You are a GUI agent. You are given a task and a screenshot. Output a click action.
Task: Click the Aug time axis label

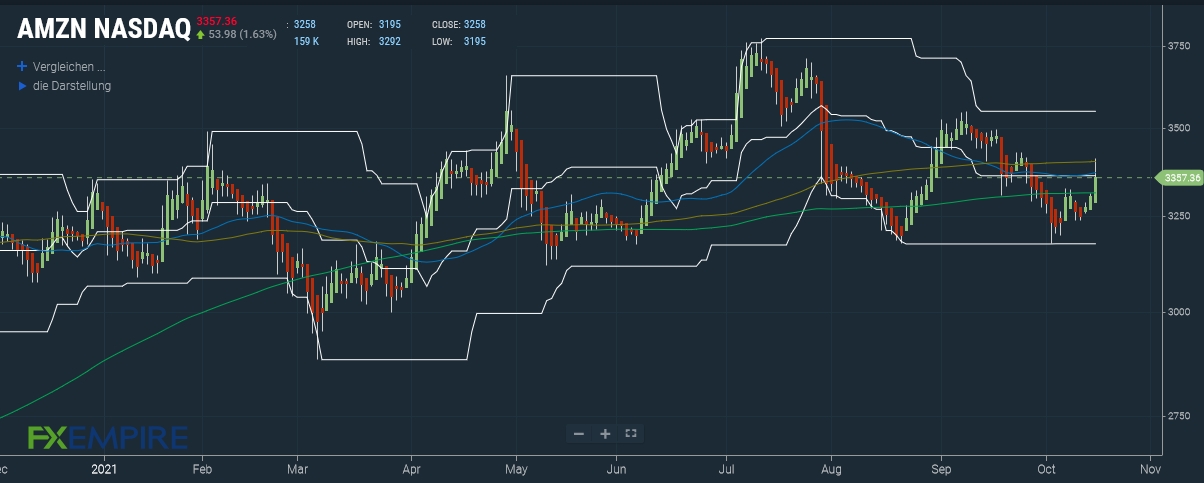pos(830,467)
